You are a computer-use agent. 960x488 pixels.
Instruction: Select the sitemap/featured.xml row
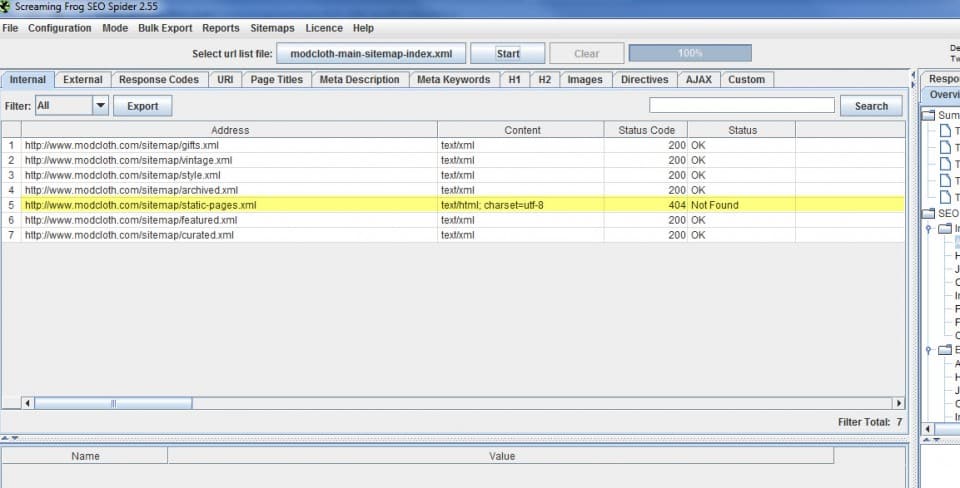[453, 220]
